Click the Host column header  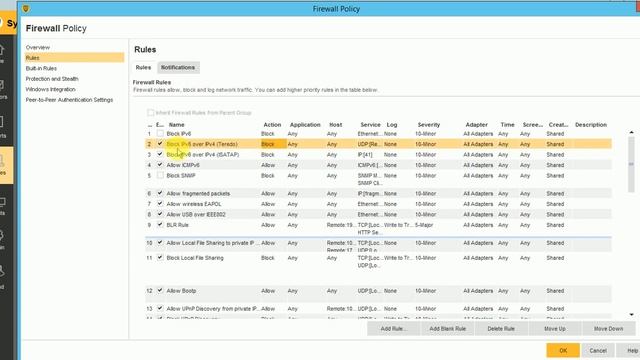[336, 125]
